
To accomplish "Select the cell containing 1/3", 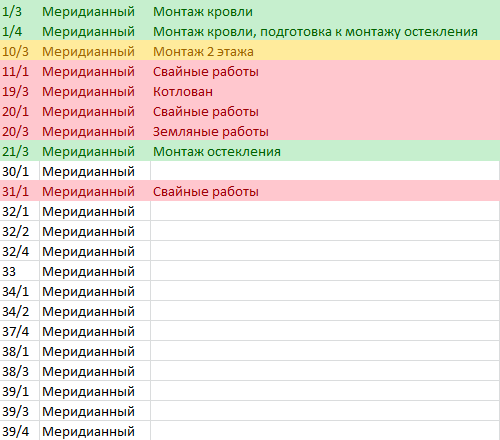I will coord(20,10).
